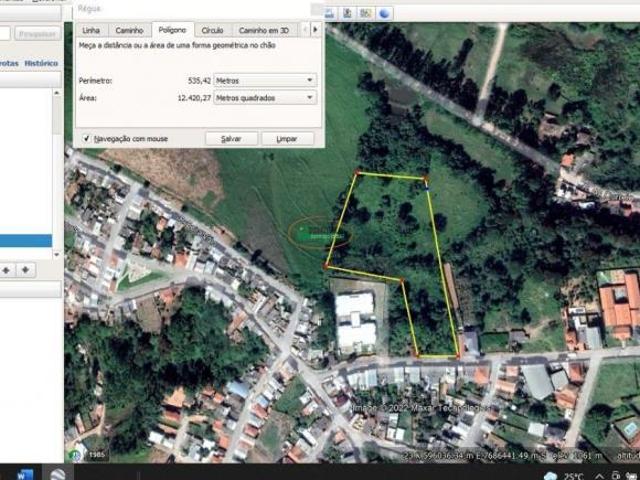Click the rotas link in search panel

pos(9,63)
